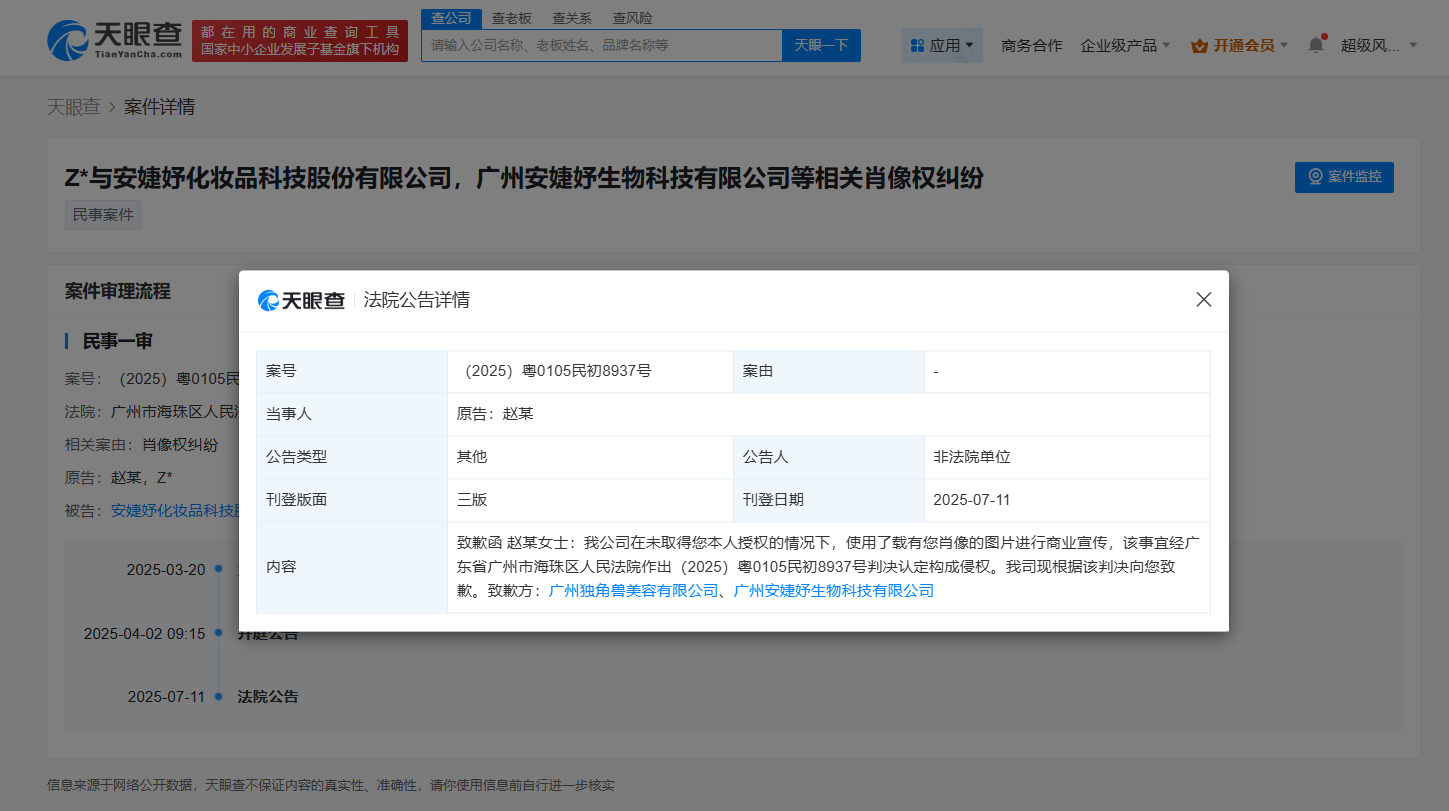The height and width of the screenshot is (811, 1449).
Task: Switch to the 查关系 tab
Action: coord(572,18)
